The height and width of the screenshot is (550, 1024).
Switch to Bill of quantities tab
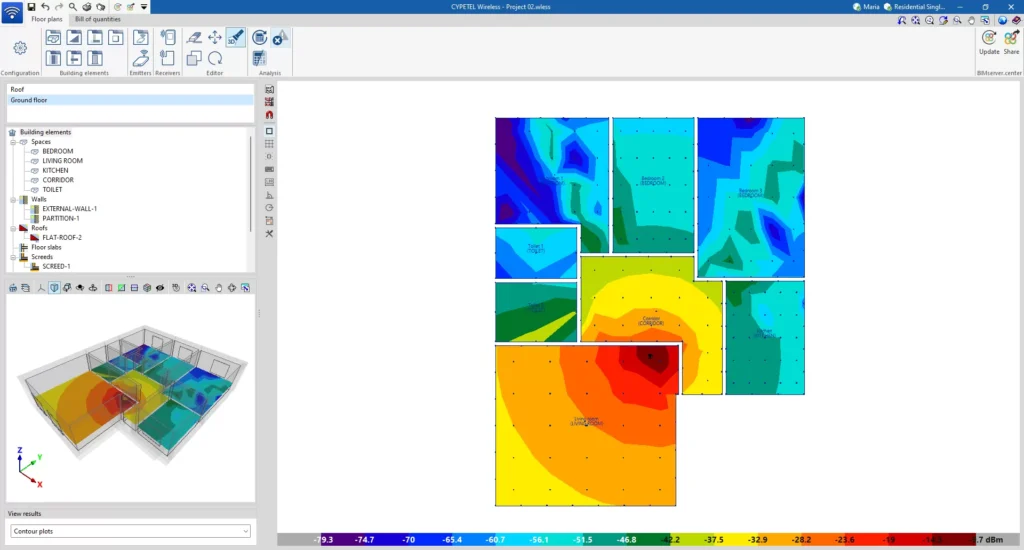pos(97,19)
